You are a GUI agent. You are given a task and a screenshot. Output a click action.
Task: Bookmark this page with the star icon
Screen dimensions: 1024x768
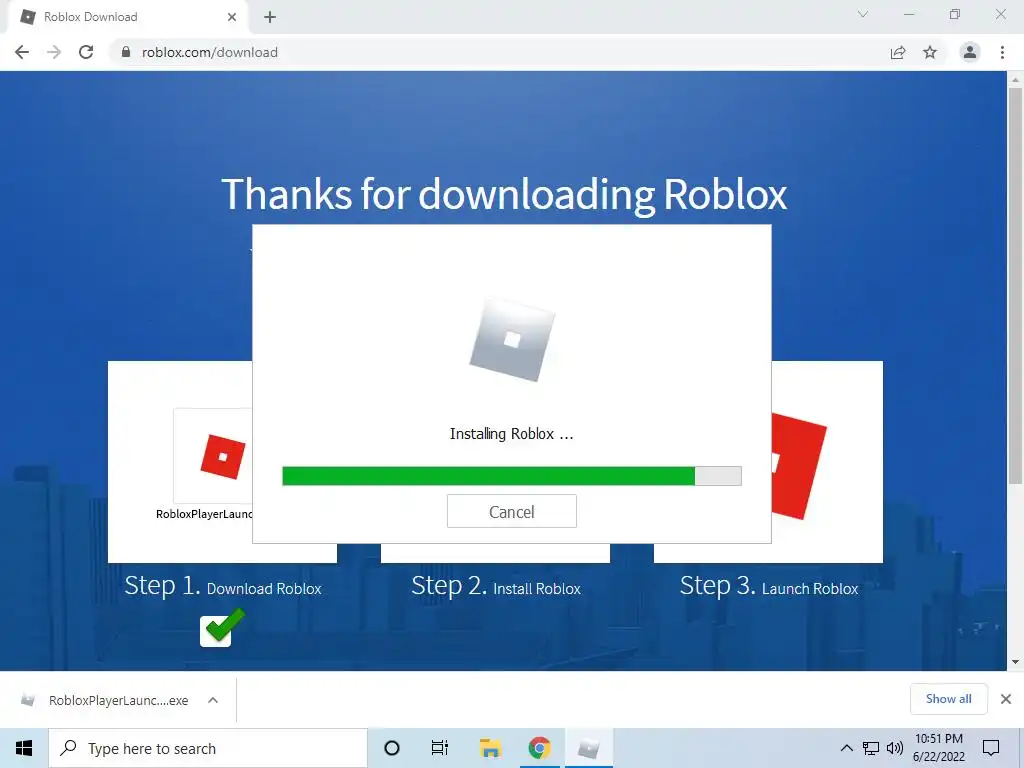click(930, 52)
